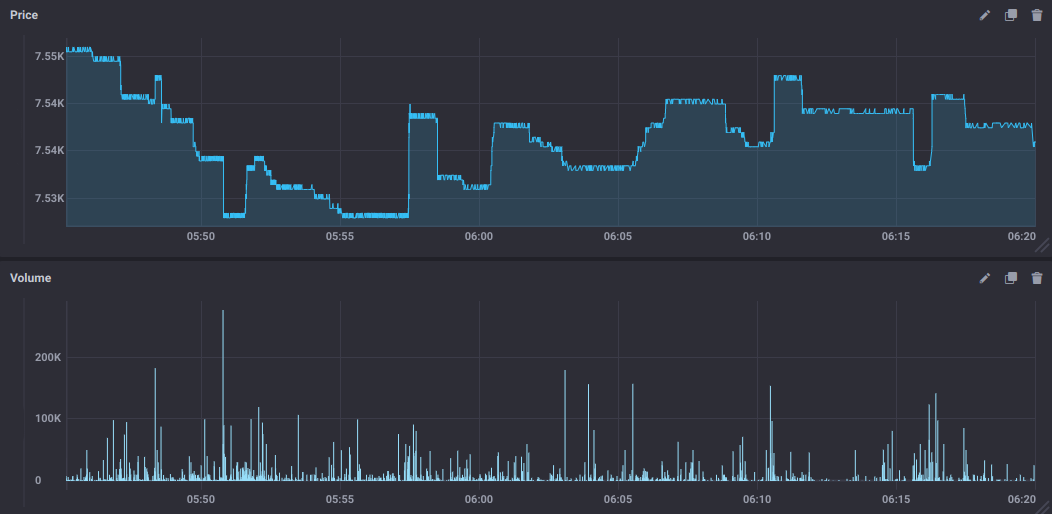Screen dimensions: 1052x514
Task: Duplicate the Volume panel
Action: click(x=1010, y=278)
